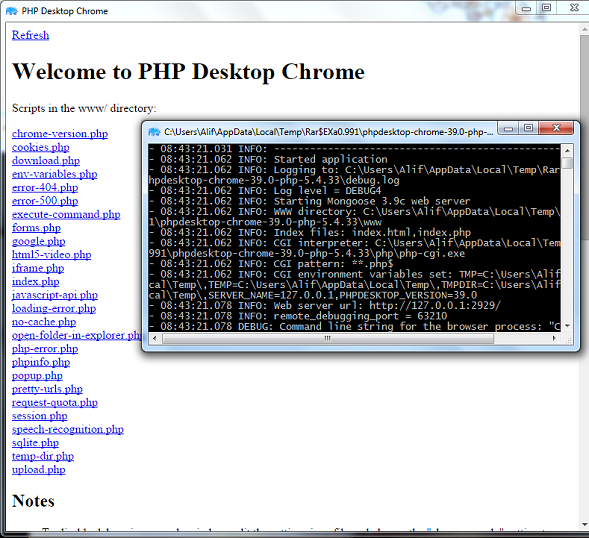Open loading-error.php link
The width and height of the screenshot is (589, 538).
click(x=54, y=308)
